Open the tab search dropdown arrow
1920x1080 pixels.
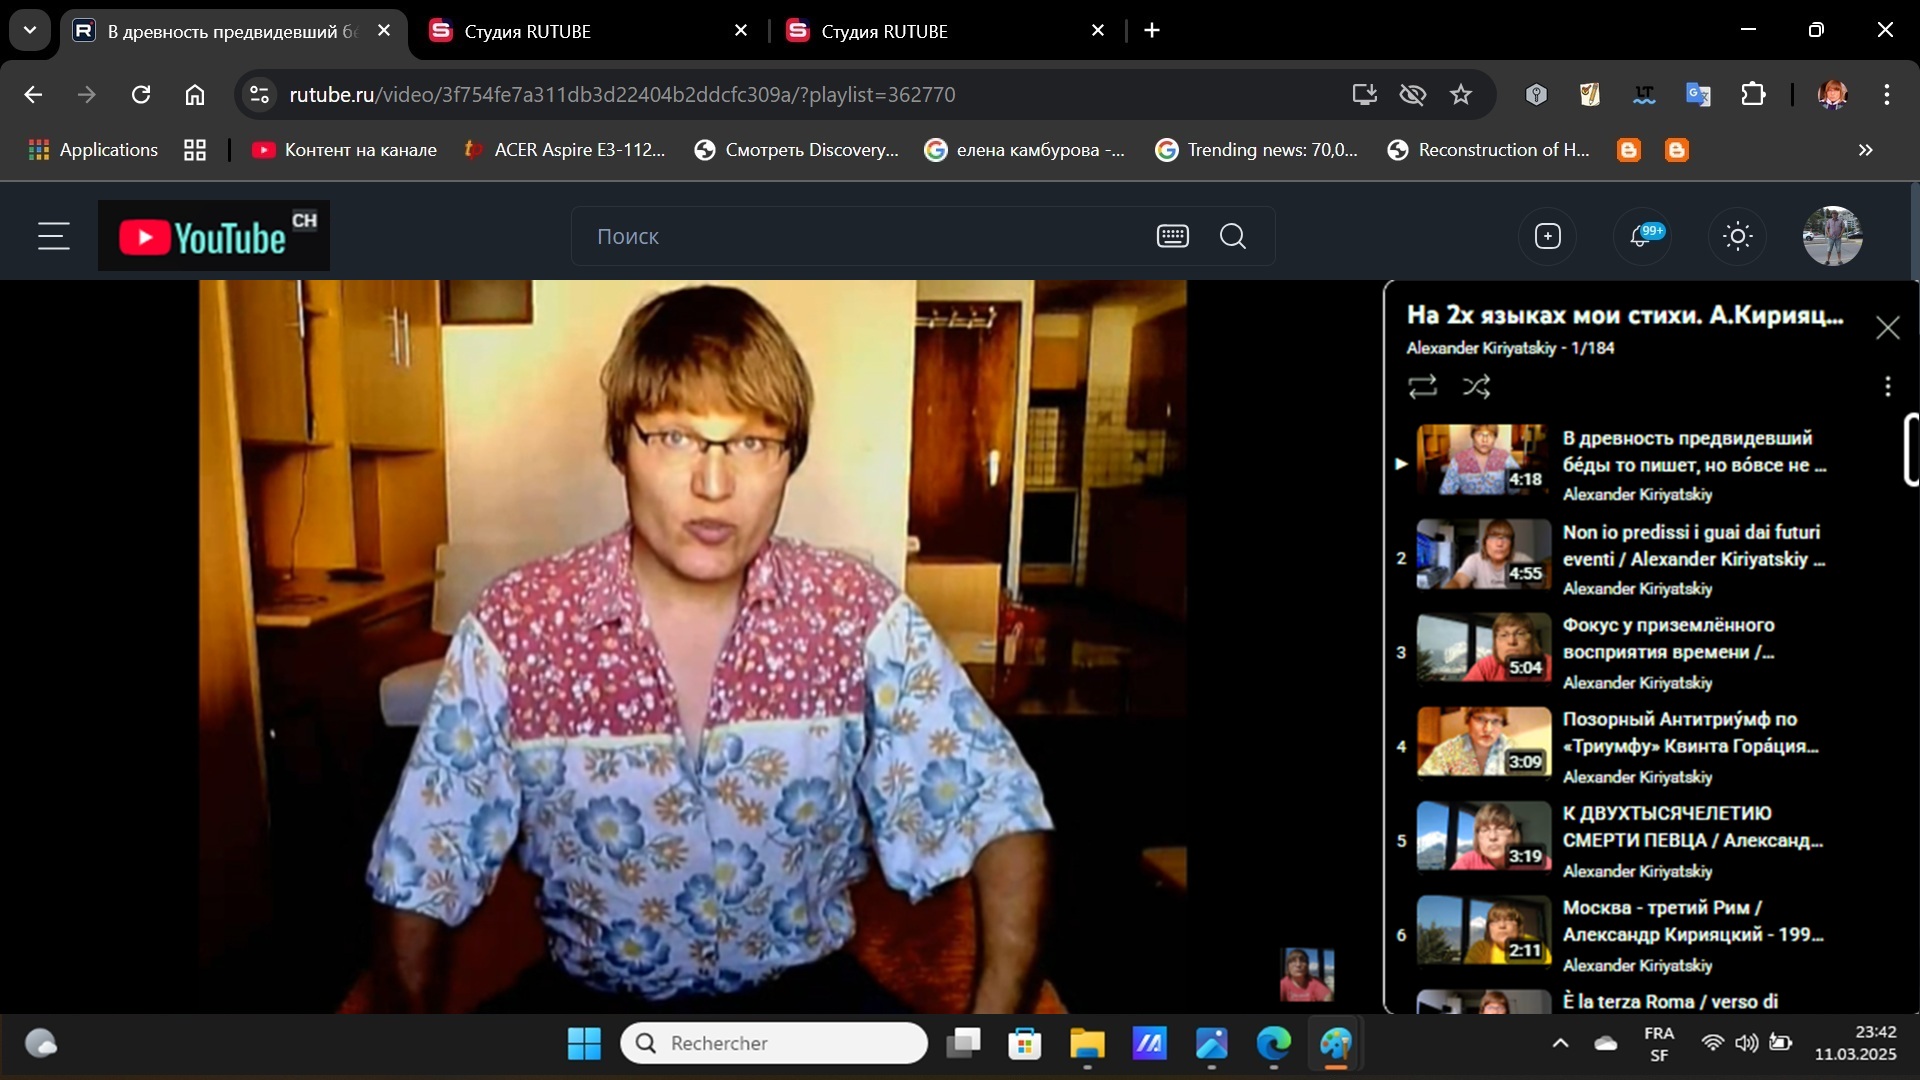coord(30,31)
